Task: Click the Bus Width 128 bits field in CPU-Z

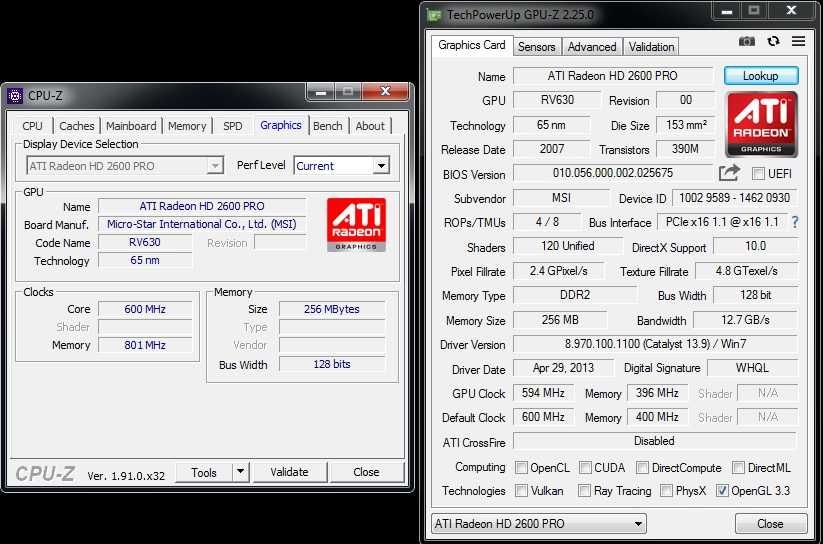Action: click(332, 364)
